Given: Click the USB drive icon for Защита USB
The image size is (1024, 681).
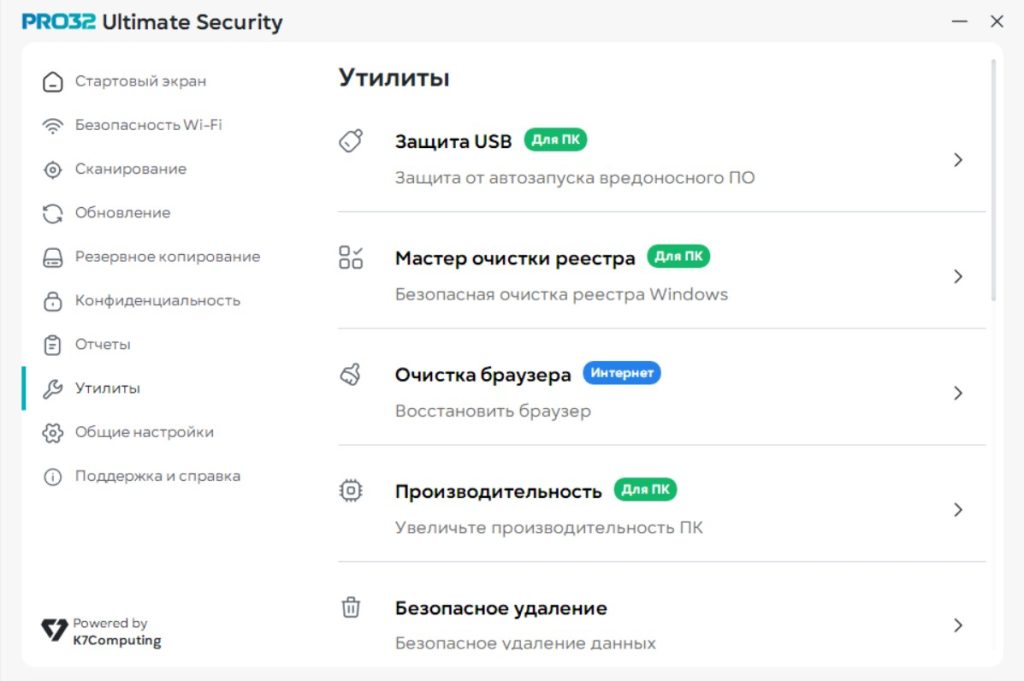Looking at the screenshot, I should click(350, 141).
